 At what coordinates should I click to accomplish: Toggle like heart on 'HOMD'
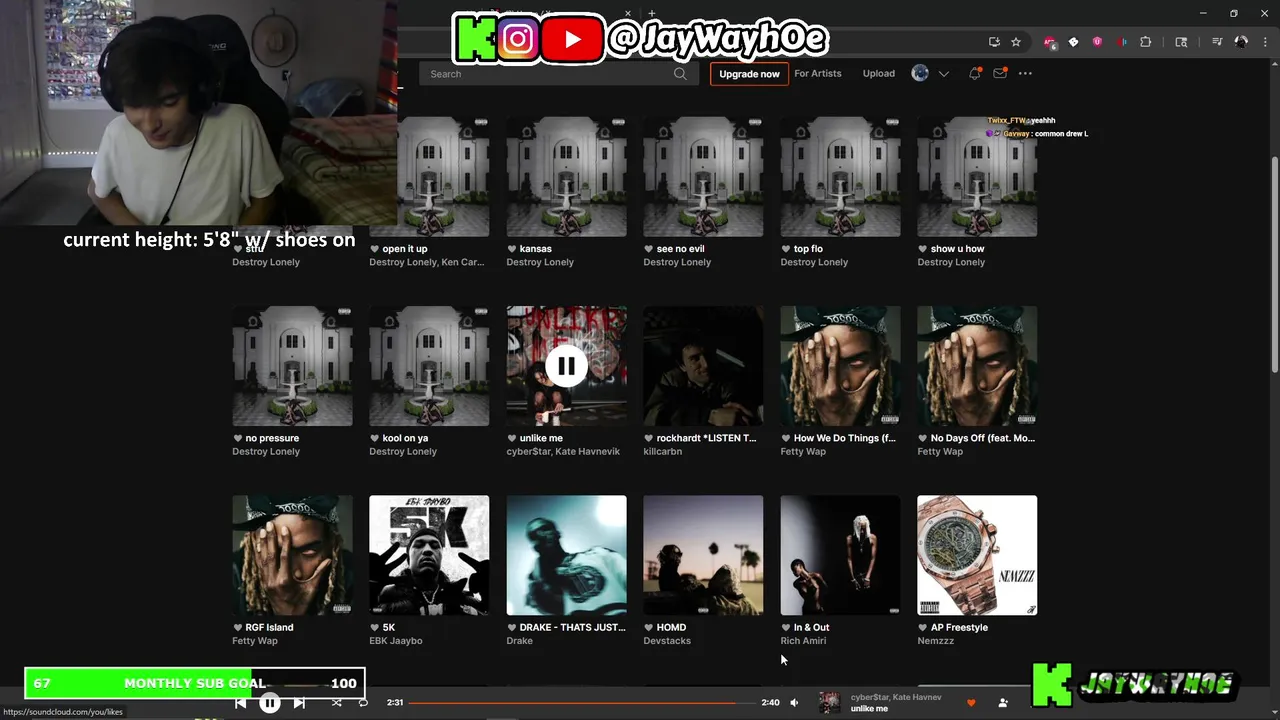pos(649,627)
